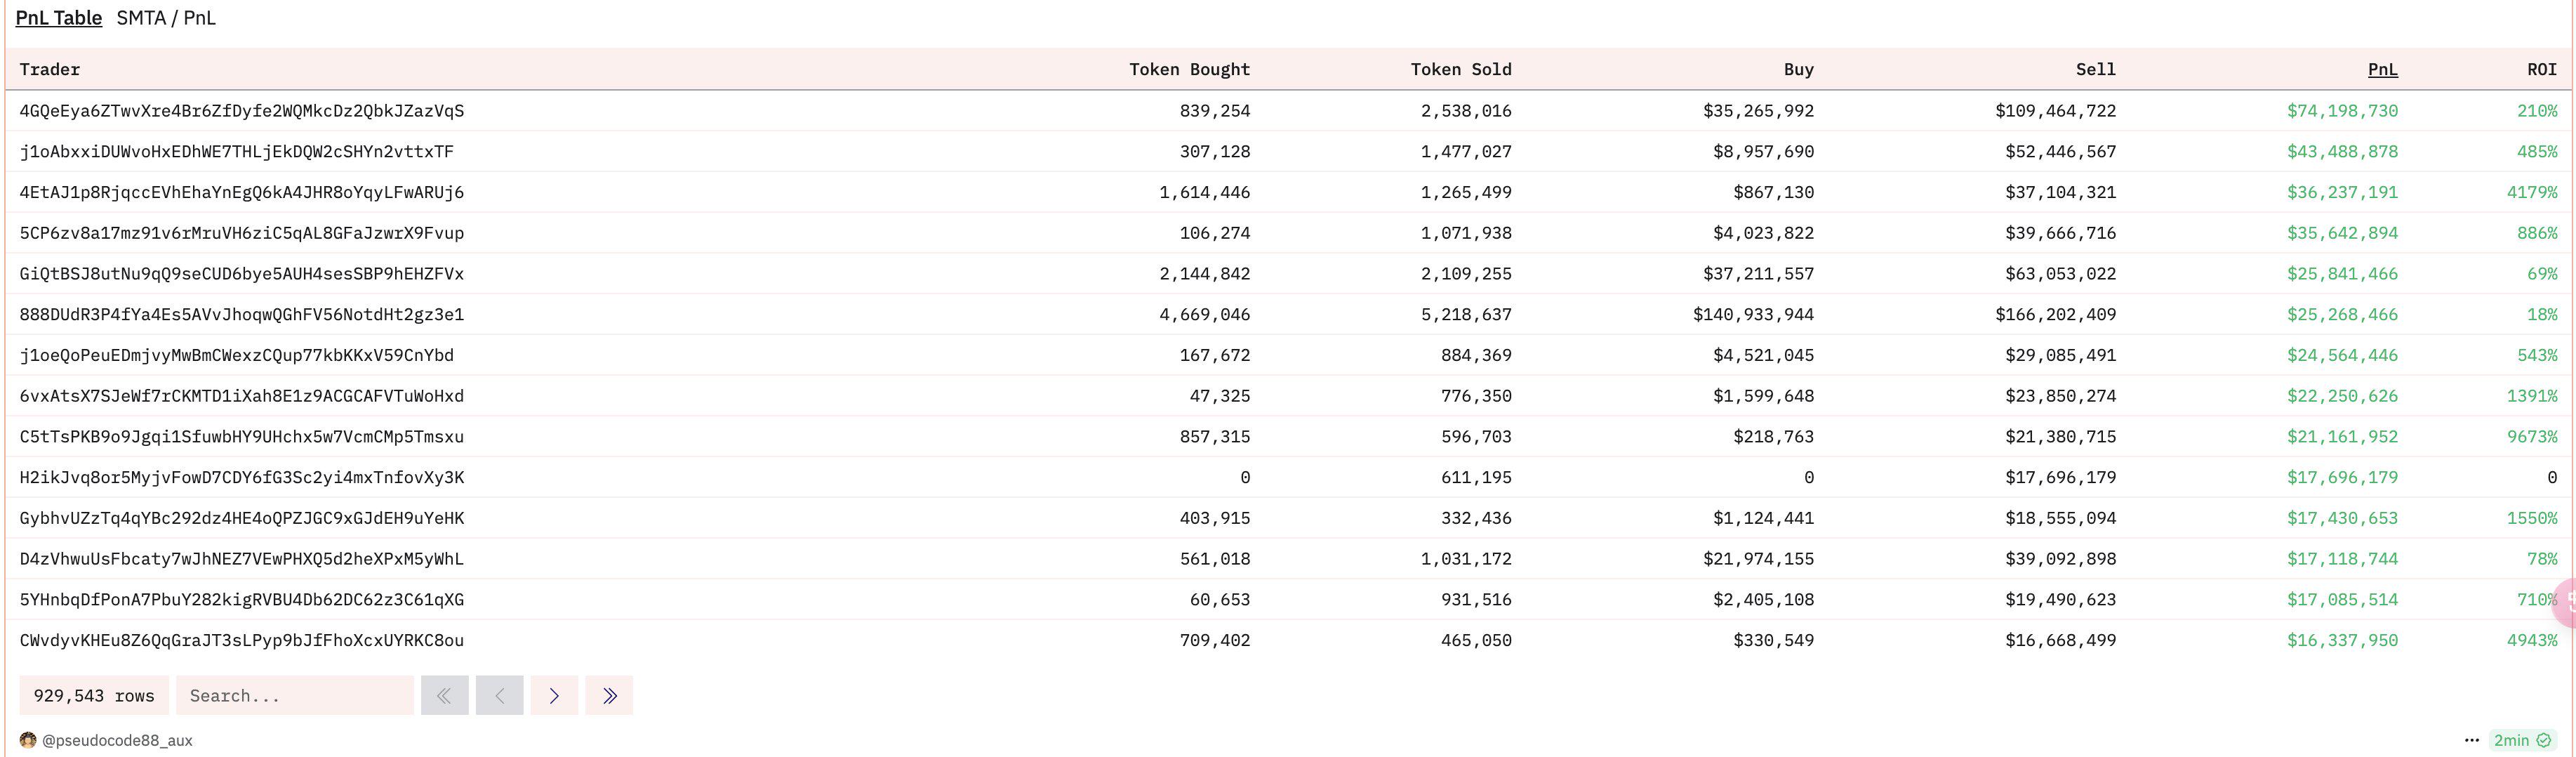
Task: Sort table by the PnL column header
Action: click(x=2382, y=69)
